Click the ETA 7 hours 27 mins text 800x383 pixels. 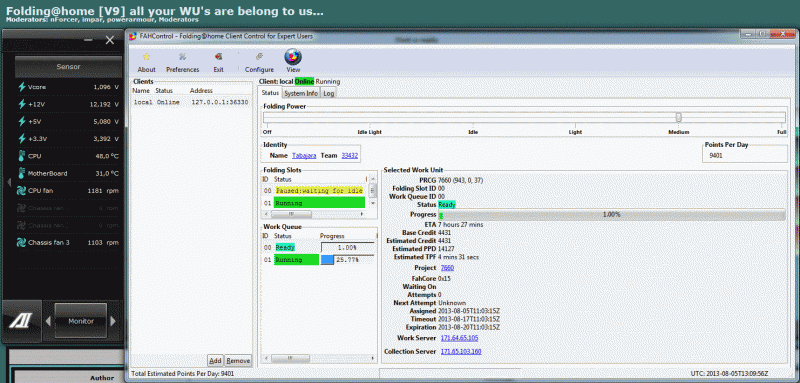coord(461,224)
